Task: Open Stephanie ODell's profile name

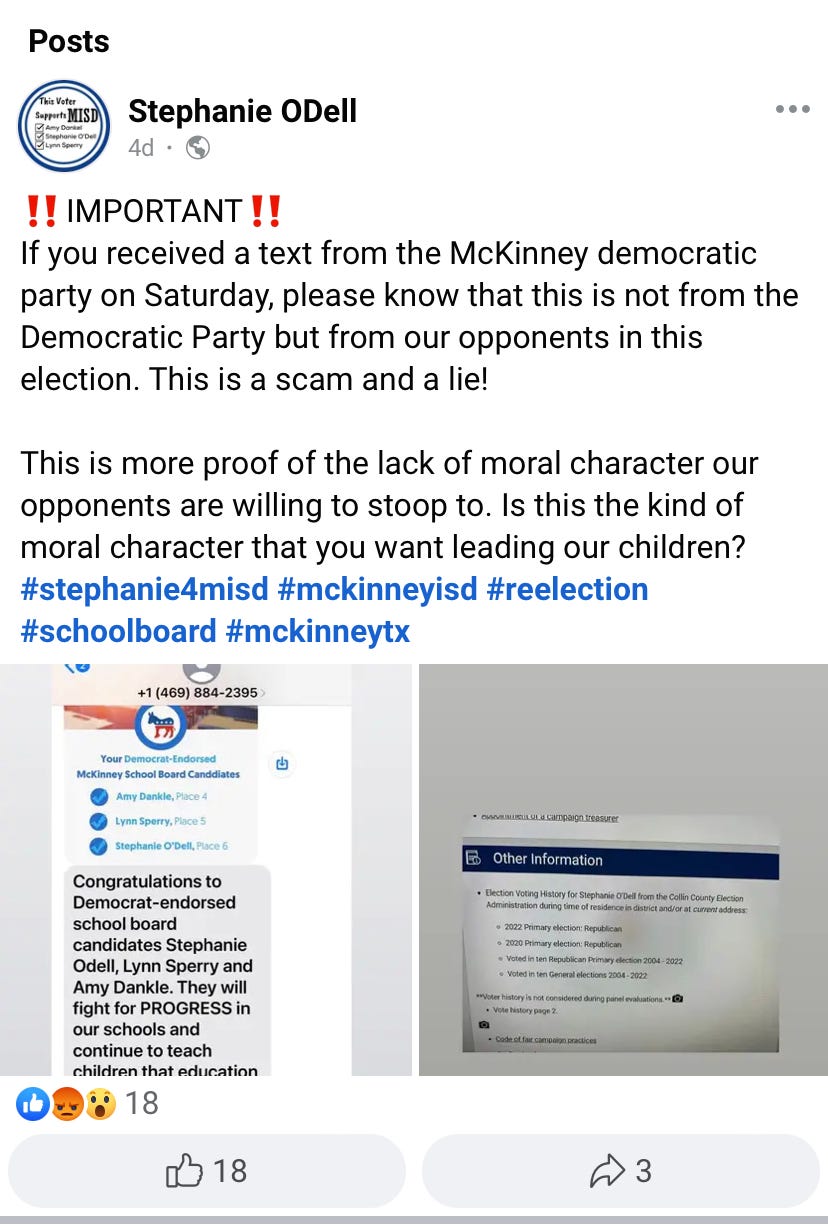Action: pos(243,111)
